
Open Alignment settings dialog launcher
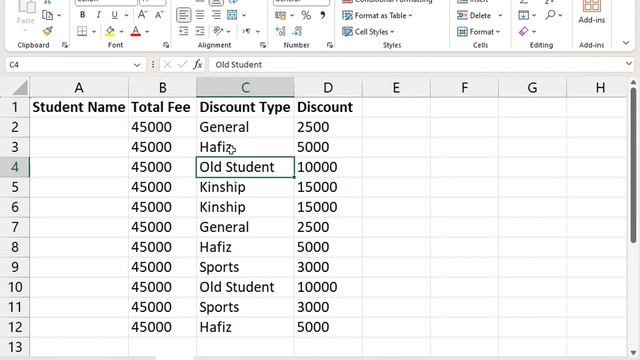pos(263,45)
